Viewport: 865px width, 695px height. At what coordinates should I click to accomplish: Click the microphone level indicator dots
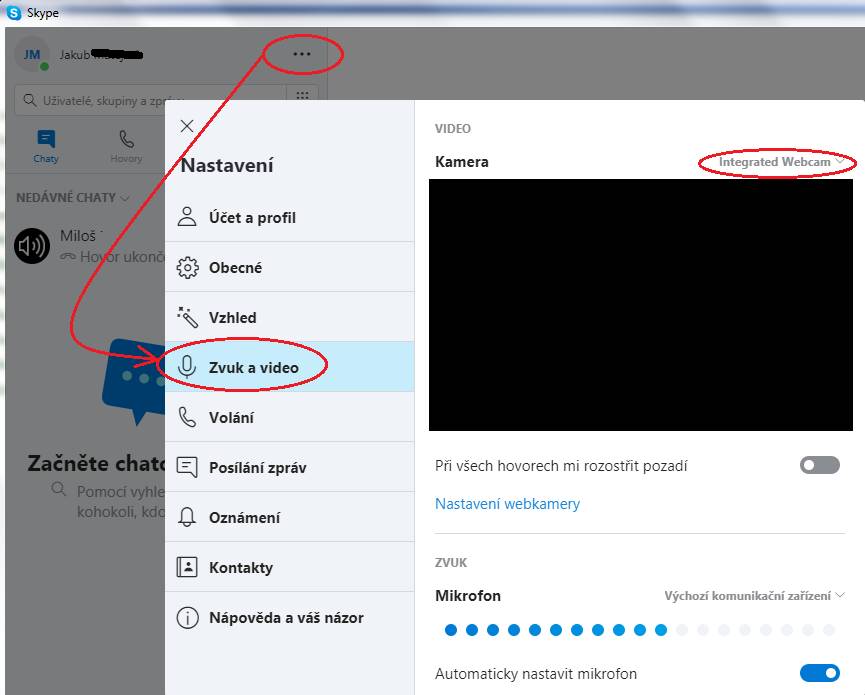(640, 630)
